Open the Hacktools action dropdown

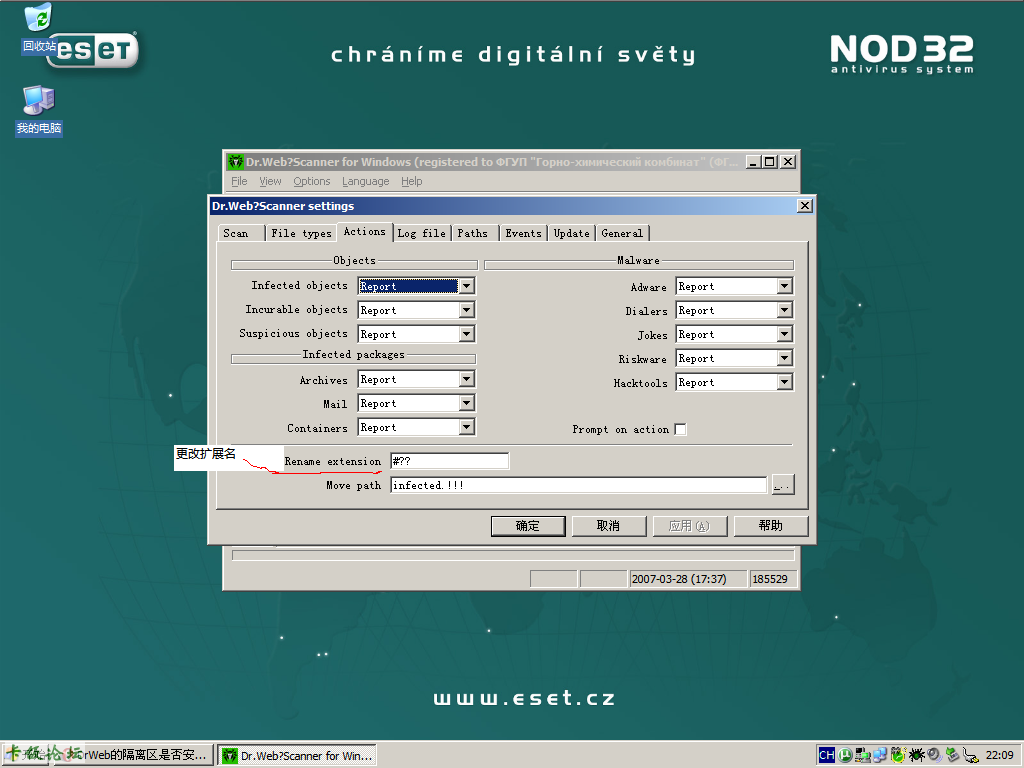(x=784, y=382)
